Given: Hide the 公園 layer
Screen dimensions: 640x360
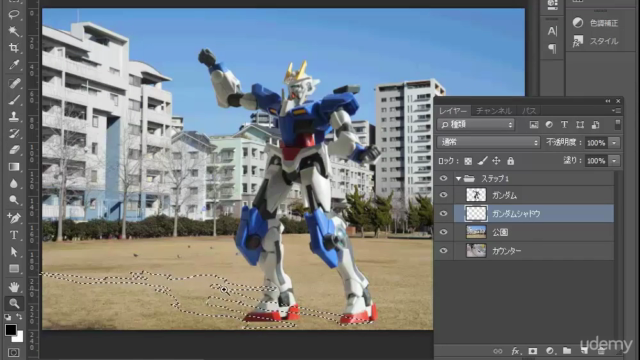Looking at the screenshot, I should pos(443,232).
